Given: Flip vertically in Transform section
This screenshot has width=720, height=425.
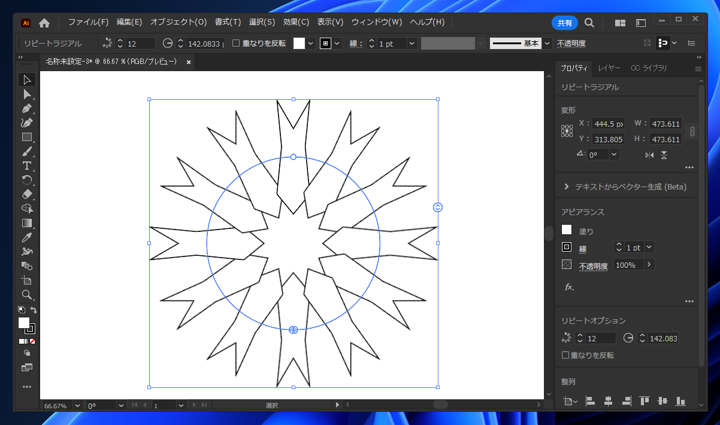Looking at the screenshot, I should [664, 155].
